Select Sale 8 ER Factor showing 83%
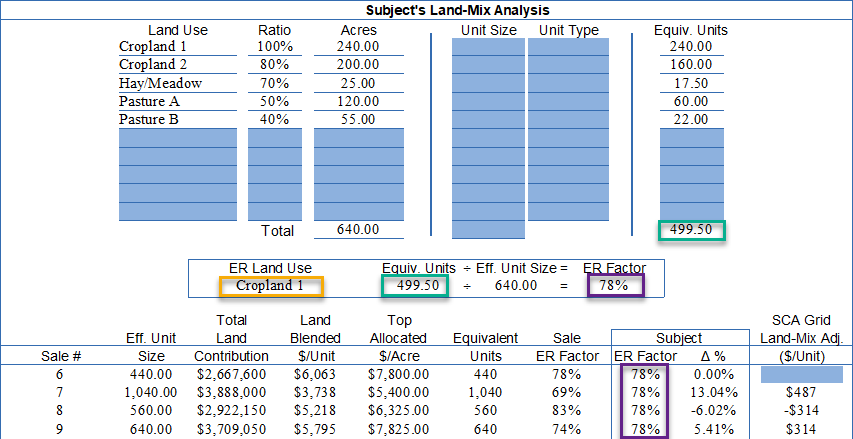 point(566,410)
